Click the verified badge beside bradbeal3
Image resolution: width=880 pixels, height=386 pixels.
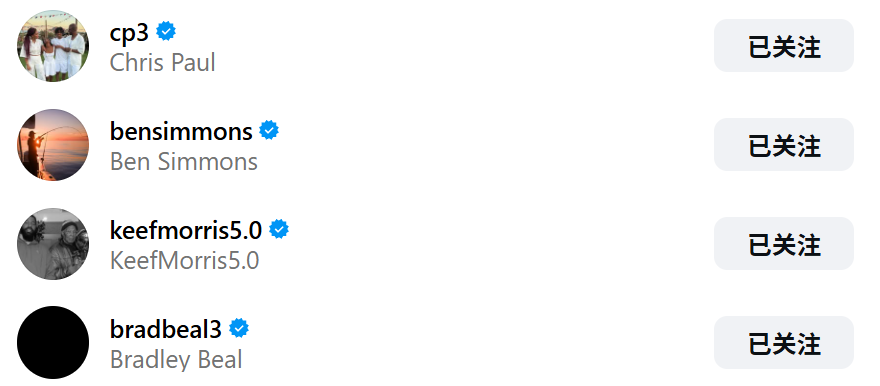pos(239,328)
